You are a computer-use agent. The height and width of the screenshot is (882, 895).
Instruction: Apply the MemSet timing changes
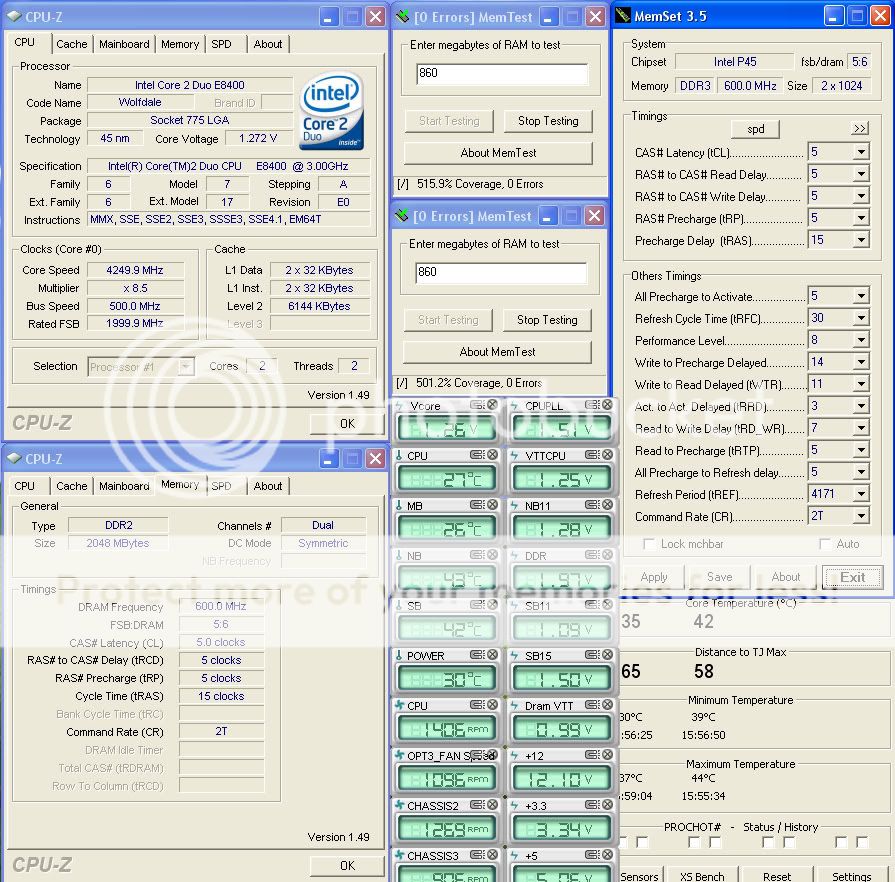tap(654, 577)
